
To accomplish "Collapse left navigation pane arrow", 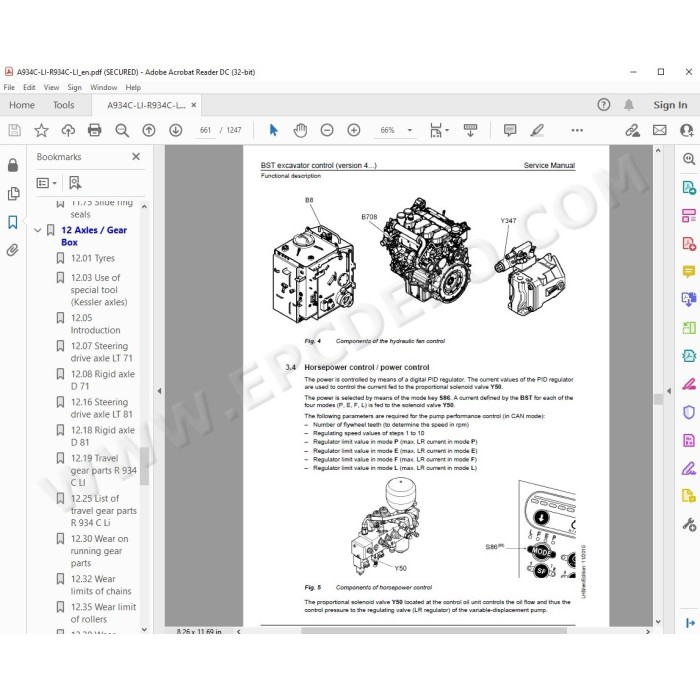I will (159, 391).
